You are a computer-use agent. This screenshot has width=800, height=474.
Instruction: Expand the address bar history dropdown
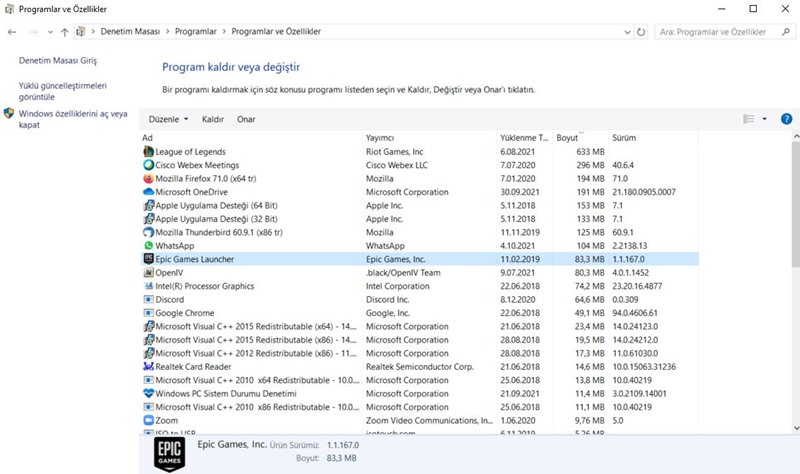[627, 32]
